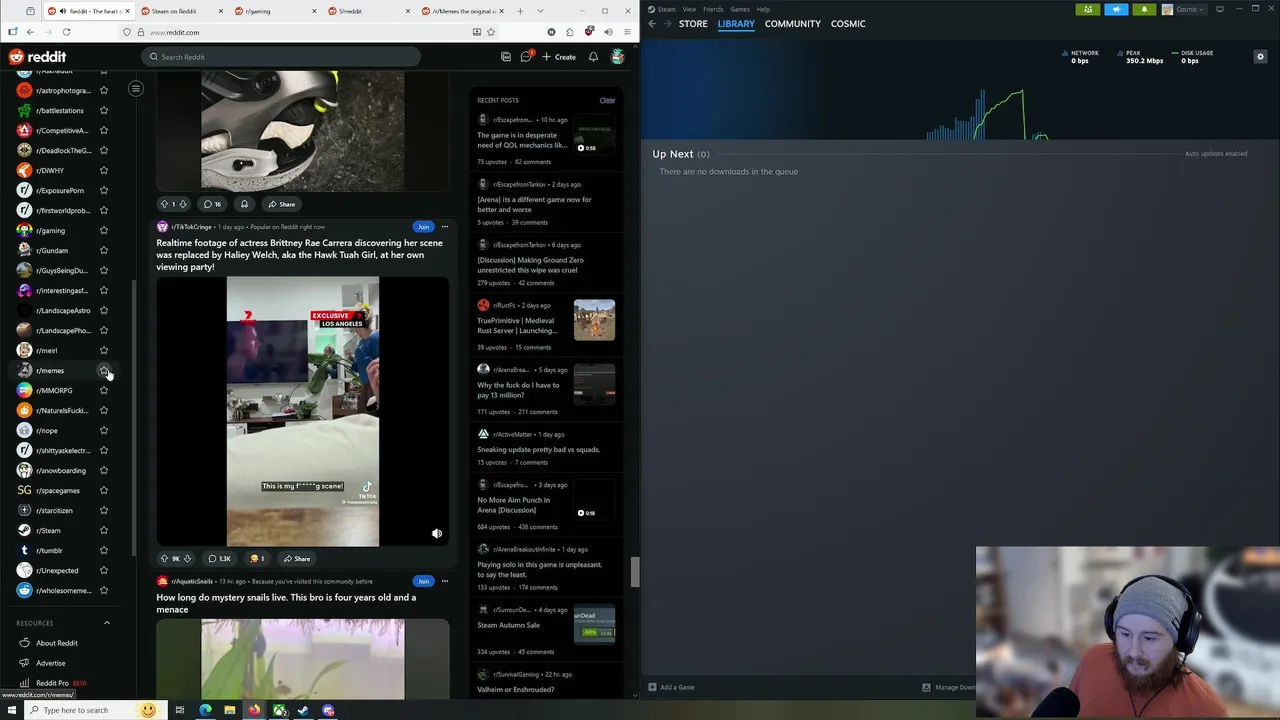Open Reddit chat messages icon

click(x=526, y=57)
